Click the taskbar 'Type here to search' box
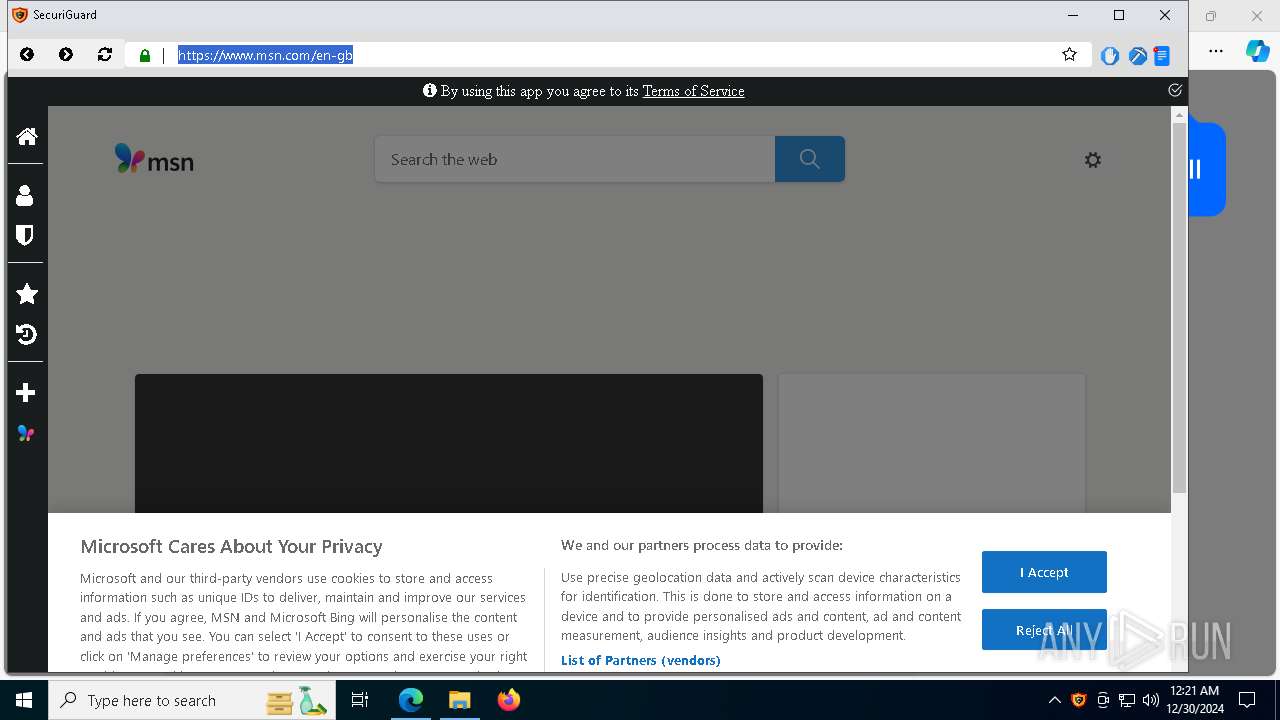Image resolution: width=1280 pixels, height=720 pixels. pyautogui.click(x=192, y=700)
